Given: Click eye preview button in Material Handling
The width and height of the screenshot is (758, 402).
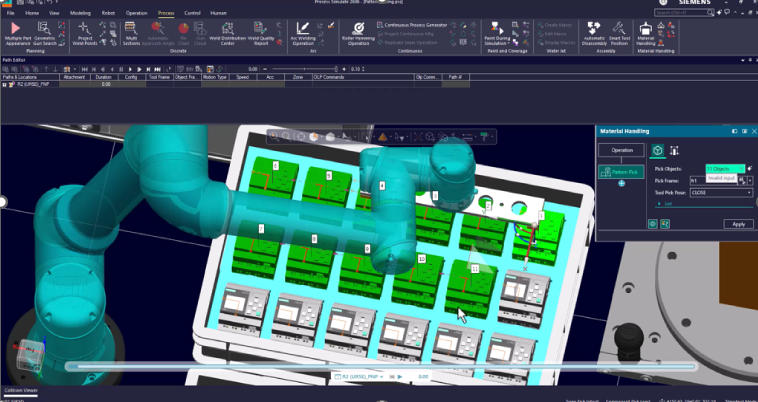Looking at the screenshot, I should pos(653,224).
